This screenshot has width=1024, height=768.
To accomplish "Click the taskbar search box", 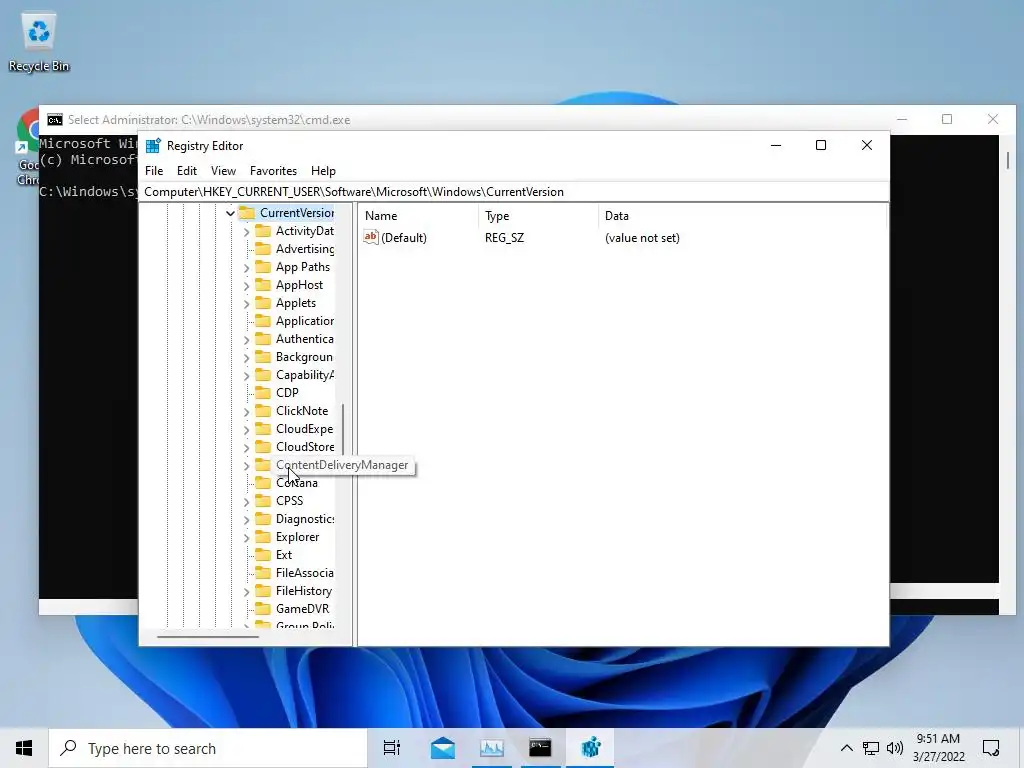I will pyautogui.click(x=208, y=748).
